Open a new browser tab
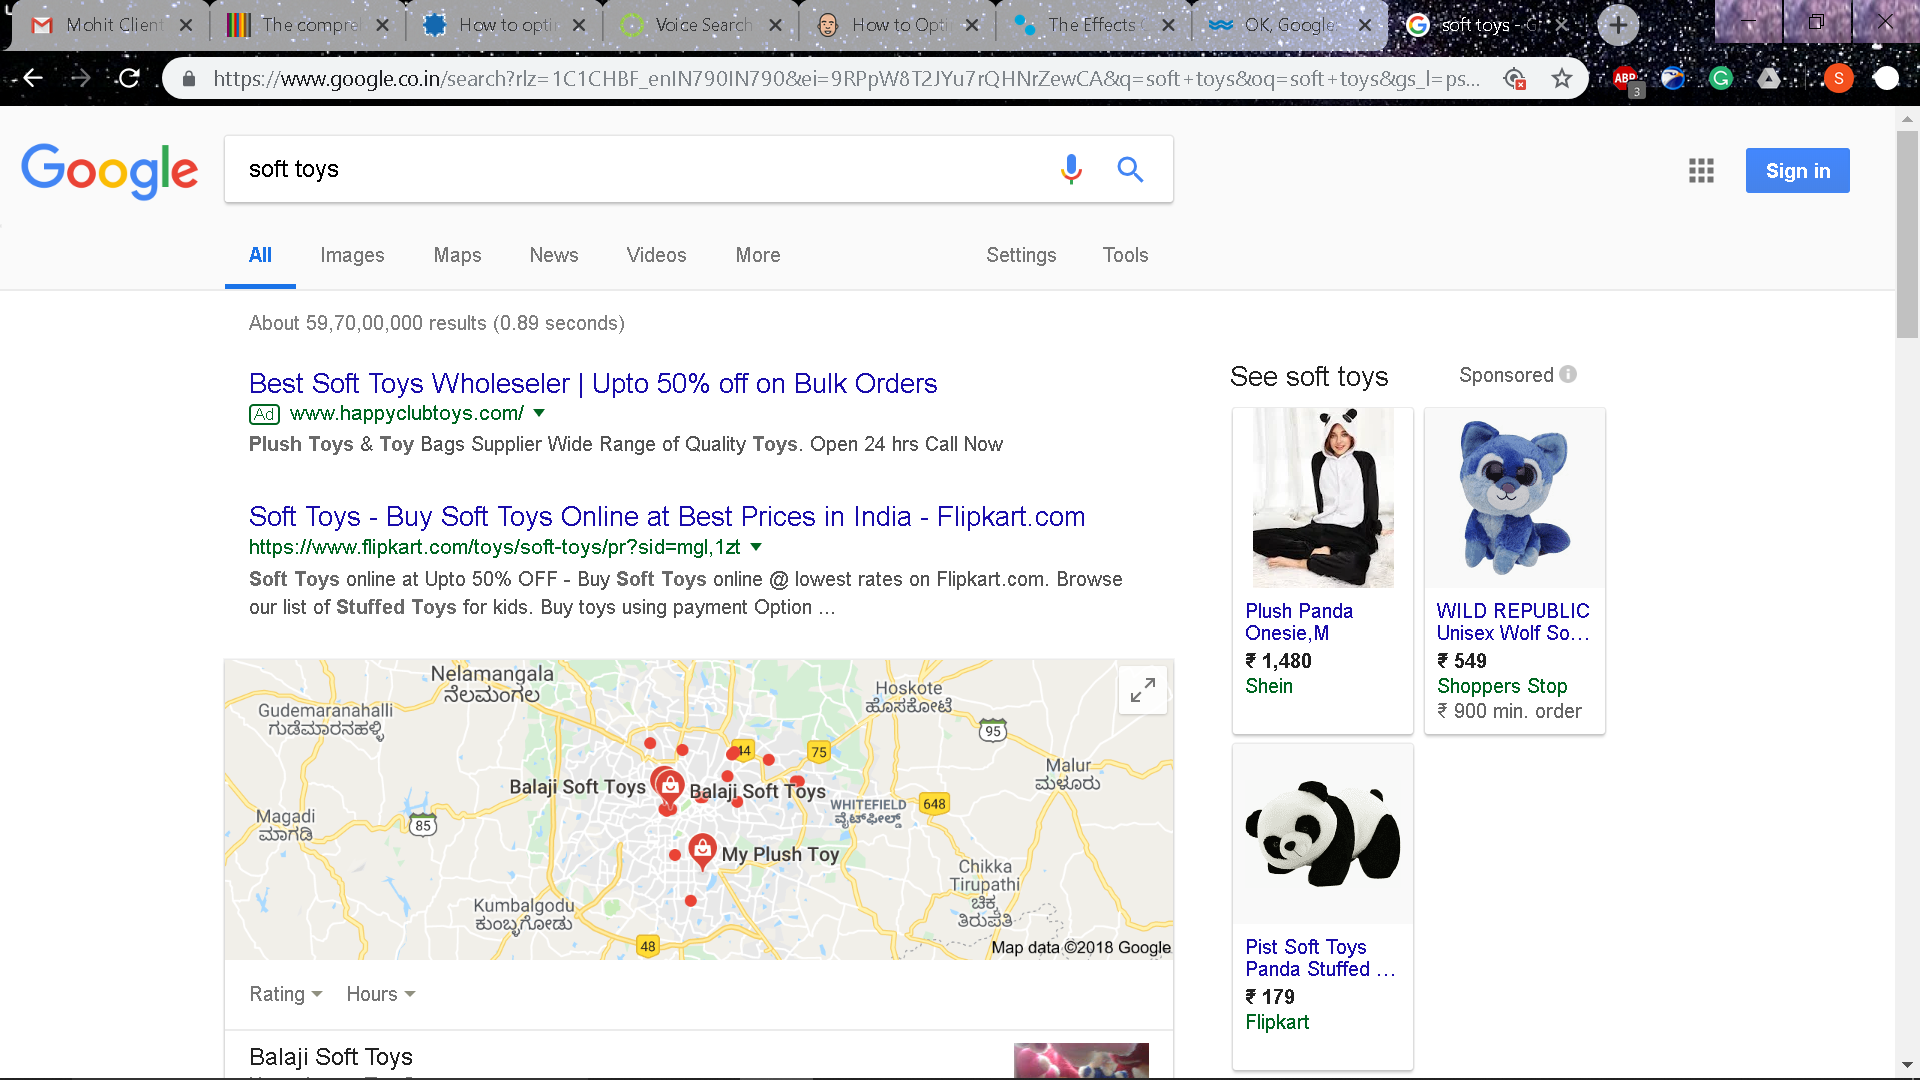 (1618, 25)
